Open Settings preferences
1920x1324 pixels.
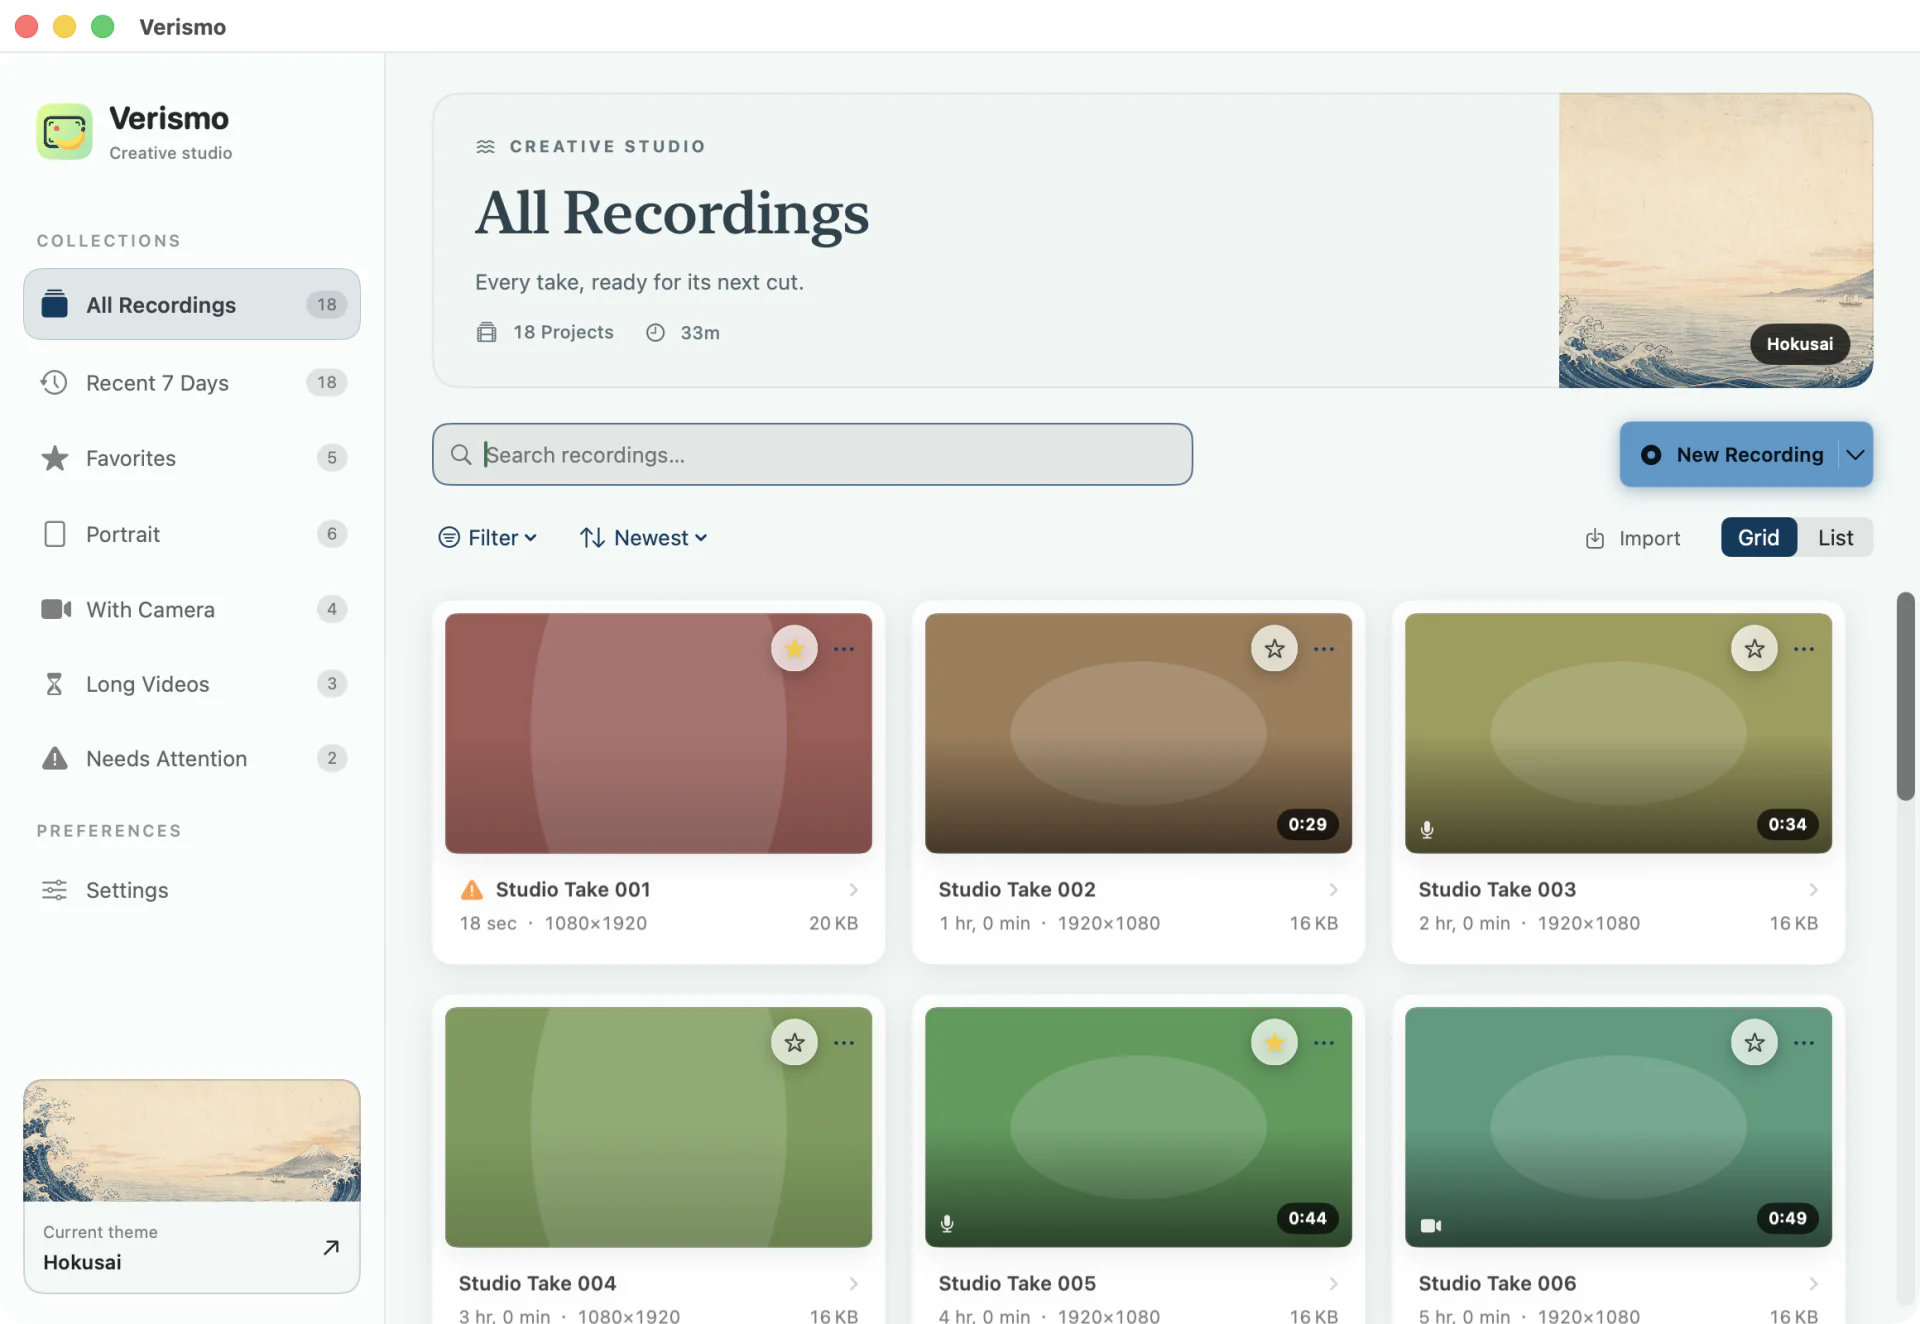[192, 889]
